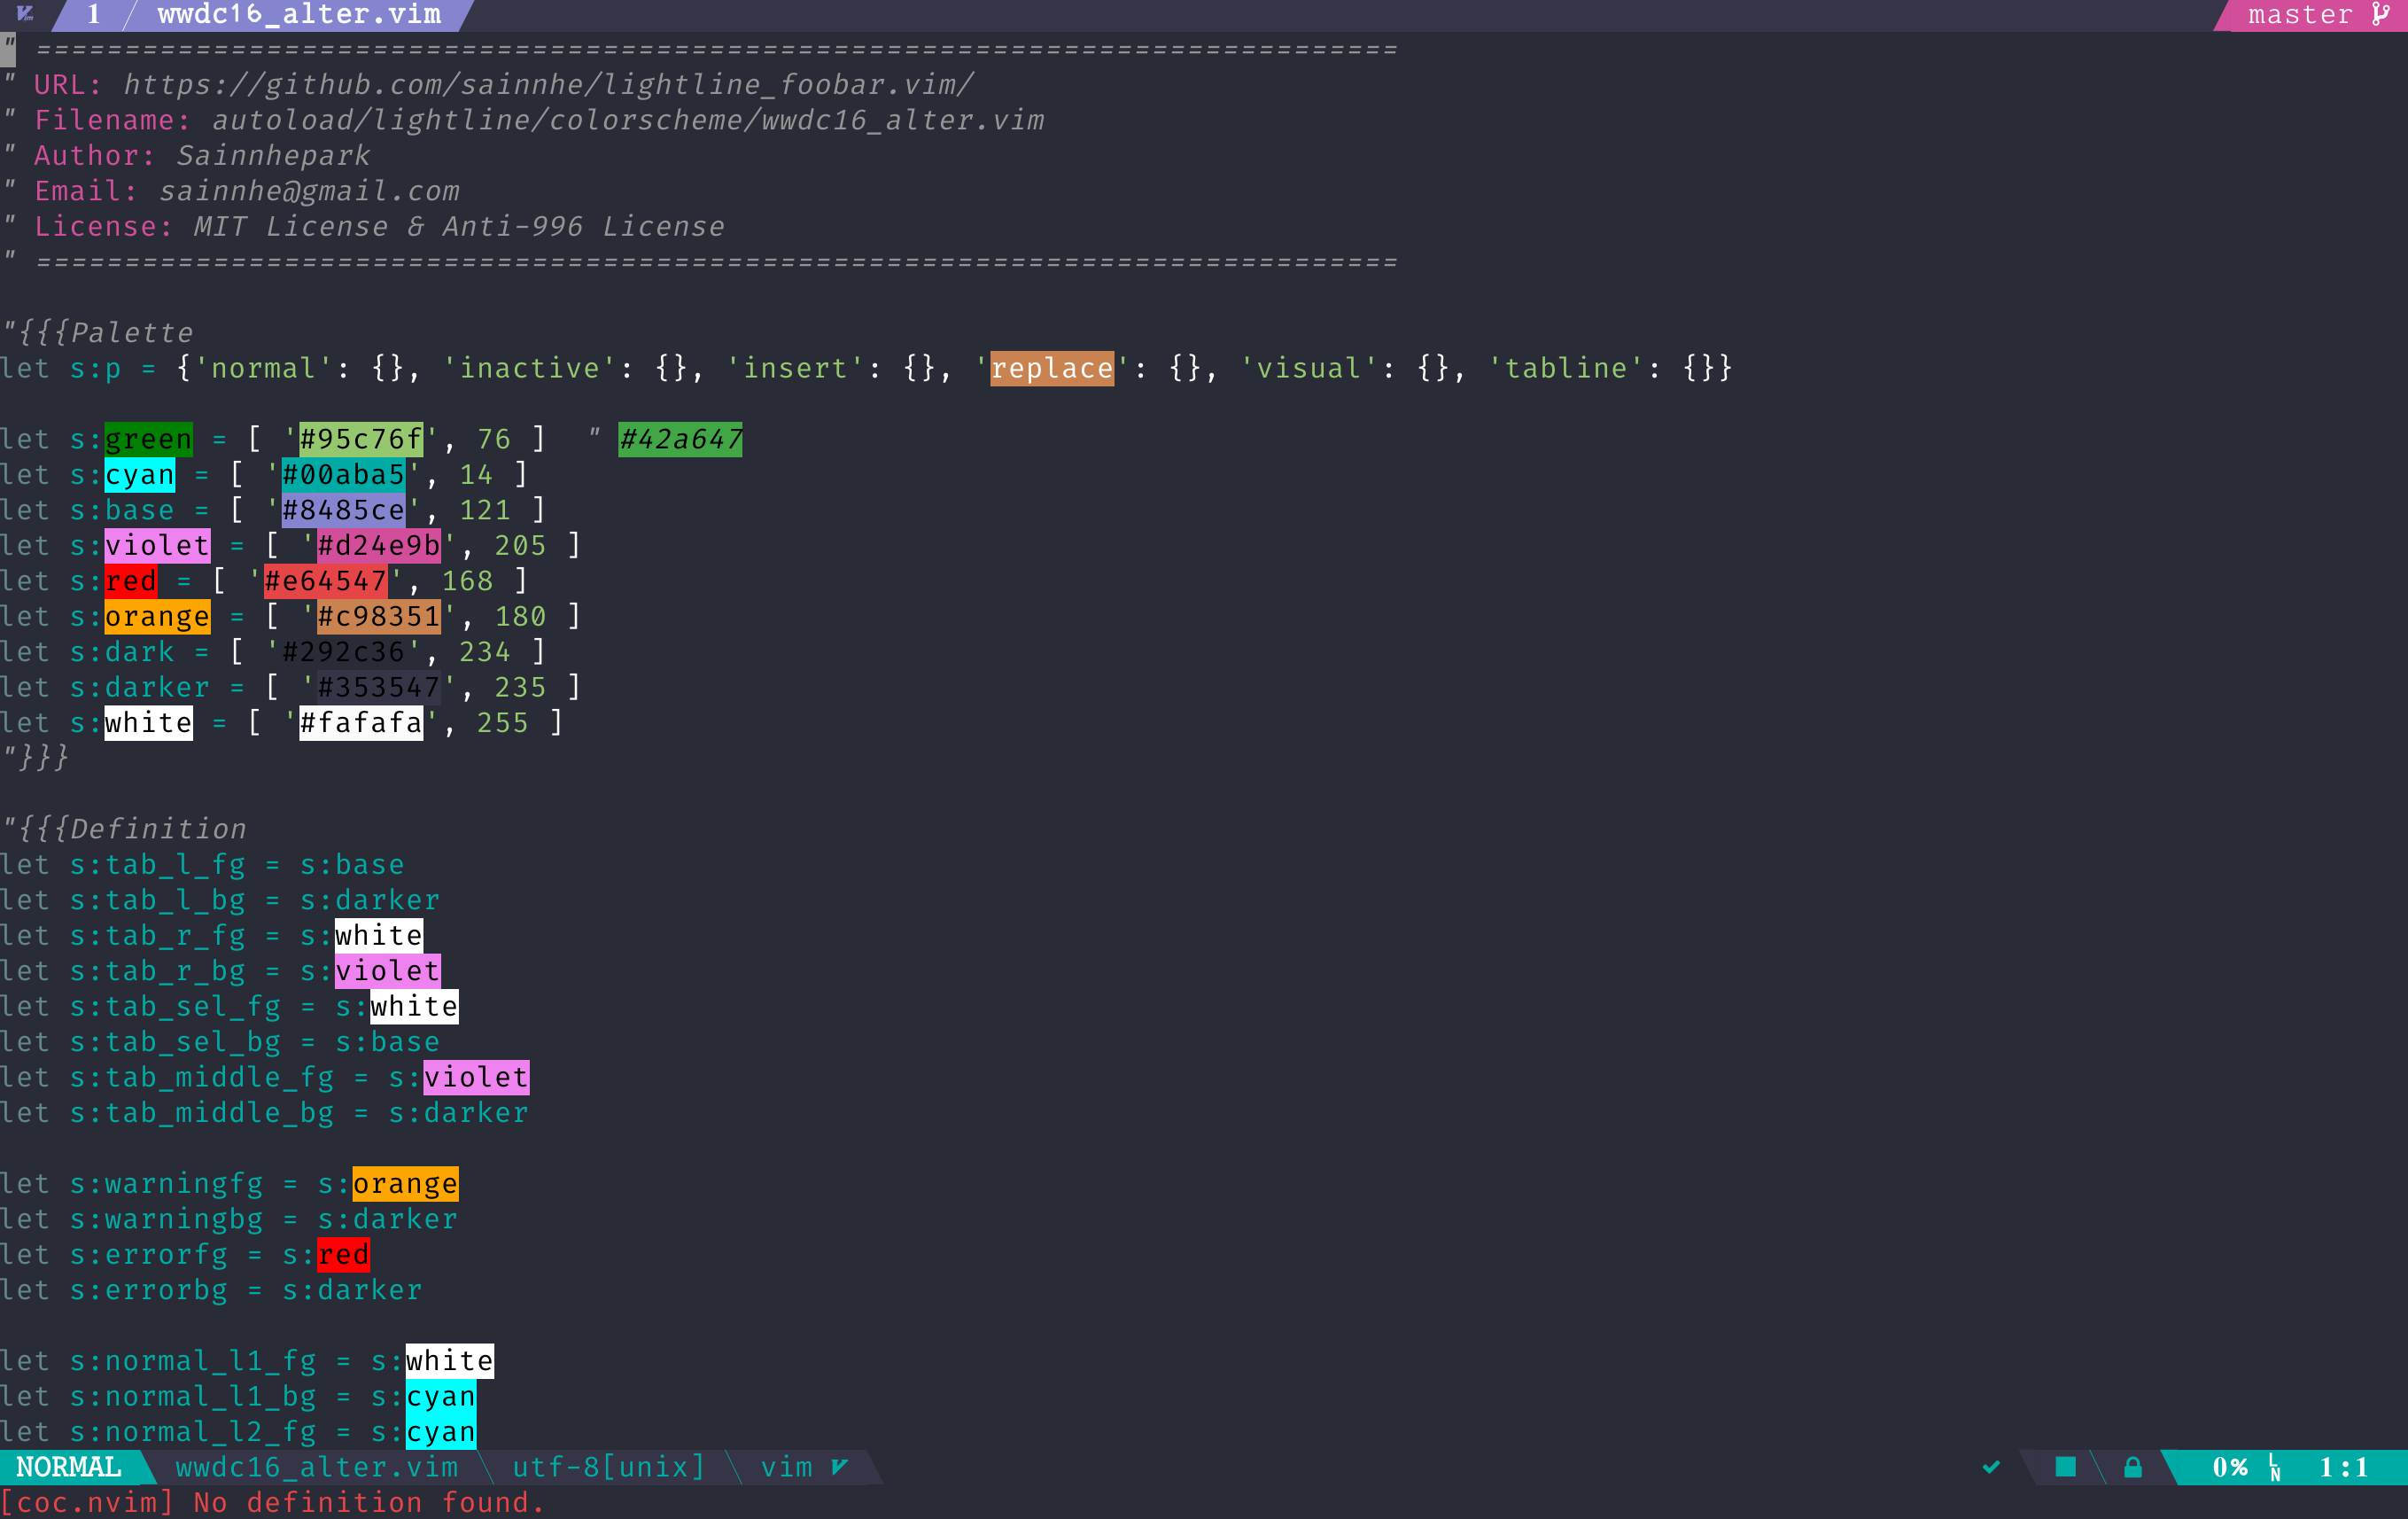Image resolution: width=2408 pixels, height=1519 pixels.
Task: Click the sainnhe@gmail.com email address
Action: (x=309, y=191)
